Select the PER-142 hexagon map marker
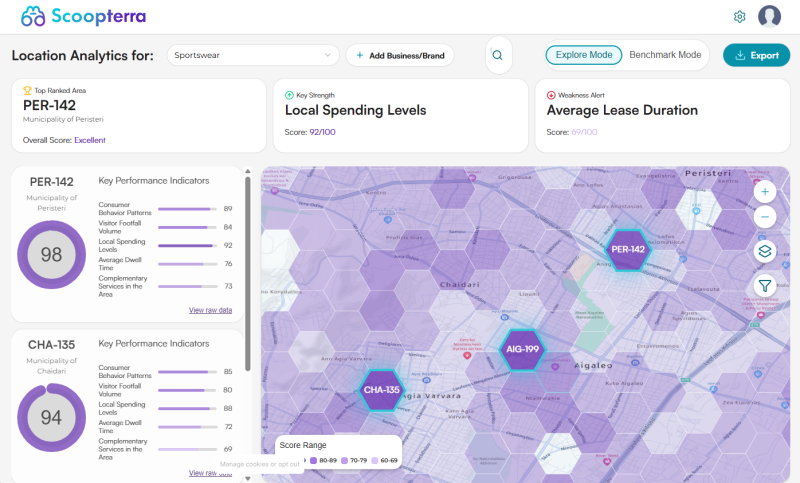The image size is (800, 483). [627, 250]
